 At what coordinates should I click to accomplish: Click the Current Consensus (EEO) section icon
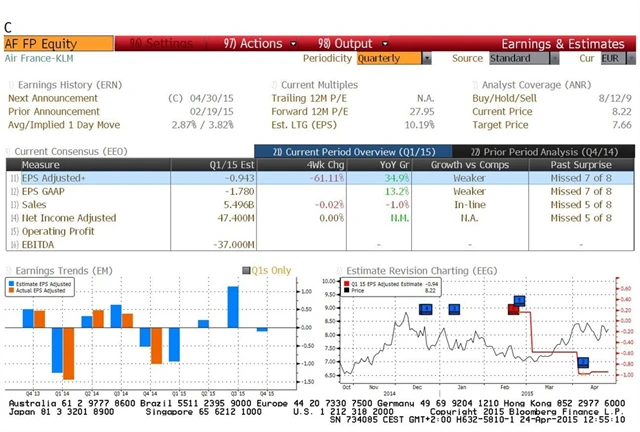[x=11, y=151]
